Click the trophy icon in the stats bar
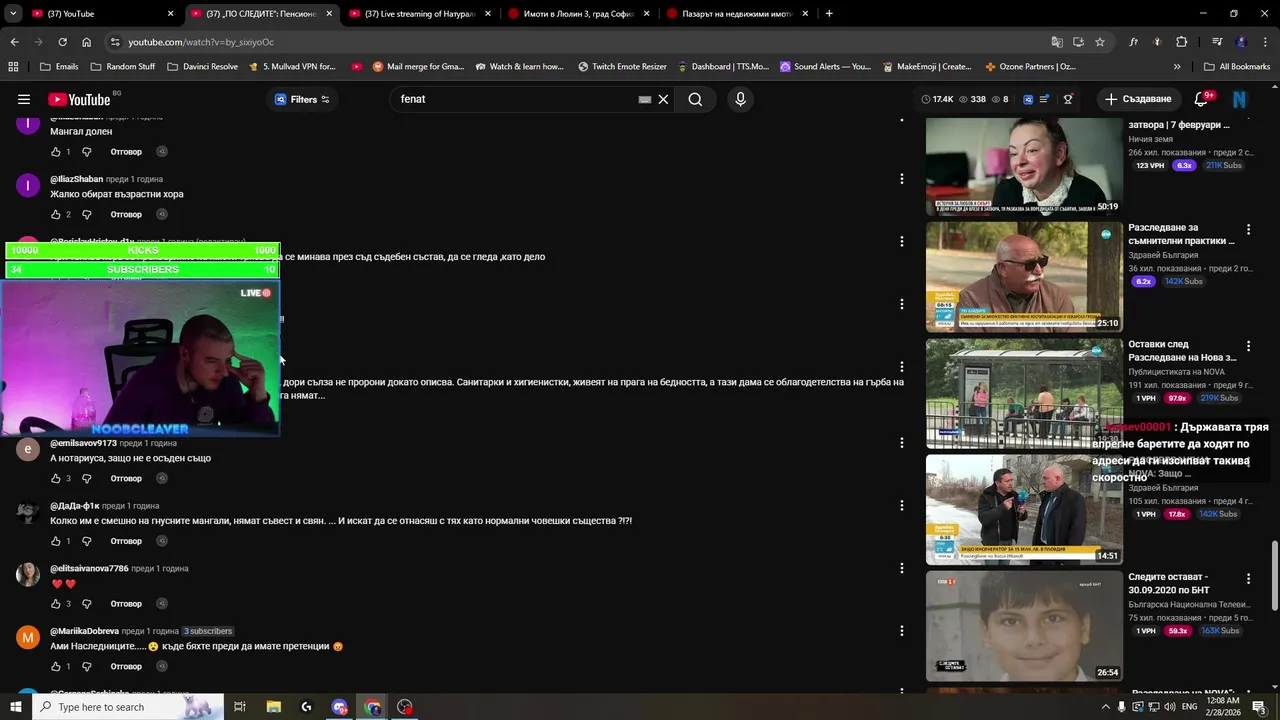 (1068, 99)
